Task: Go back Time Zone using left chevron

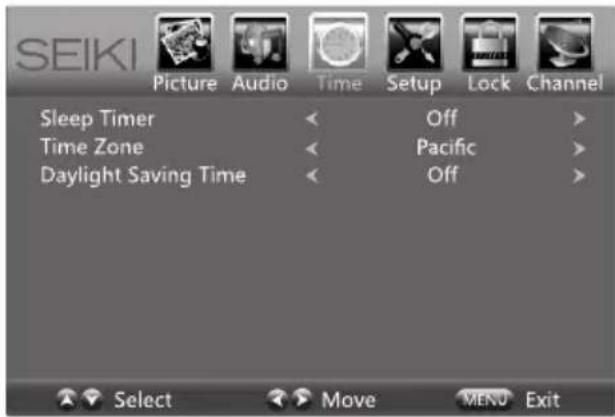Action: click(x=312, y=148)
